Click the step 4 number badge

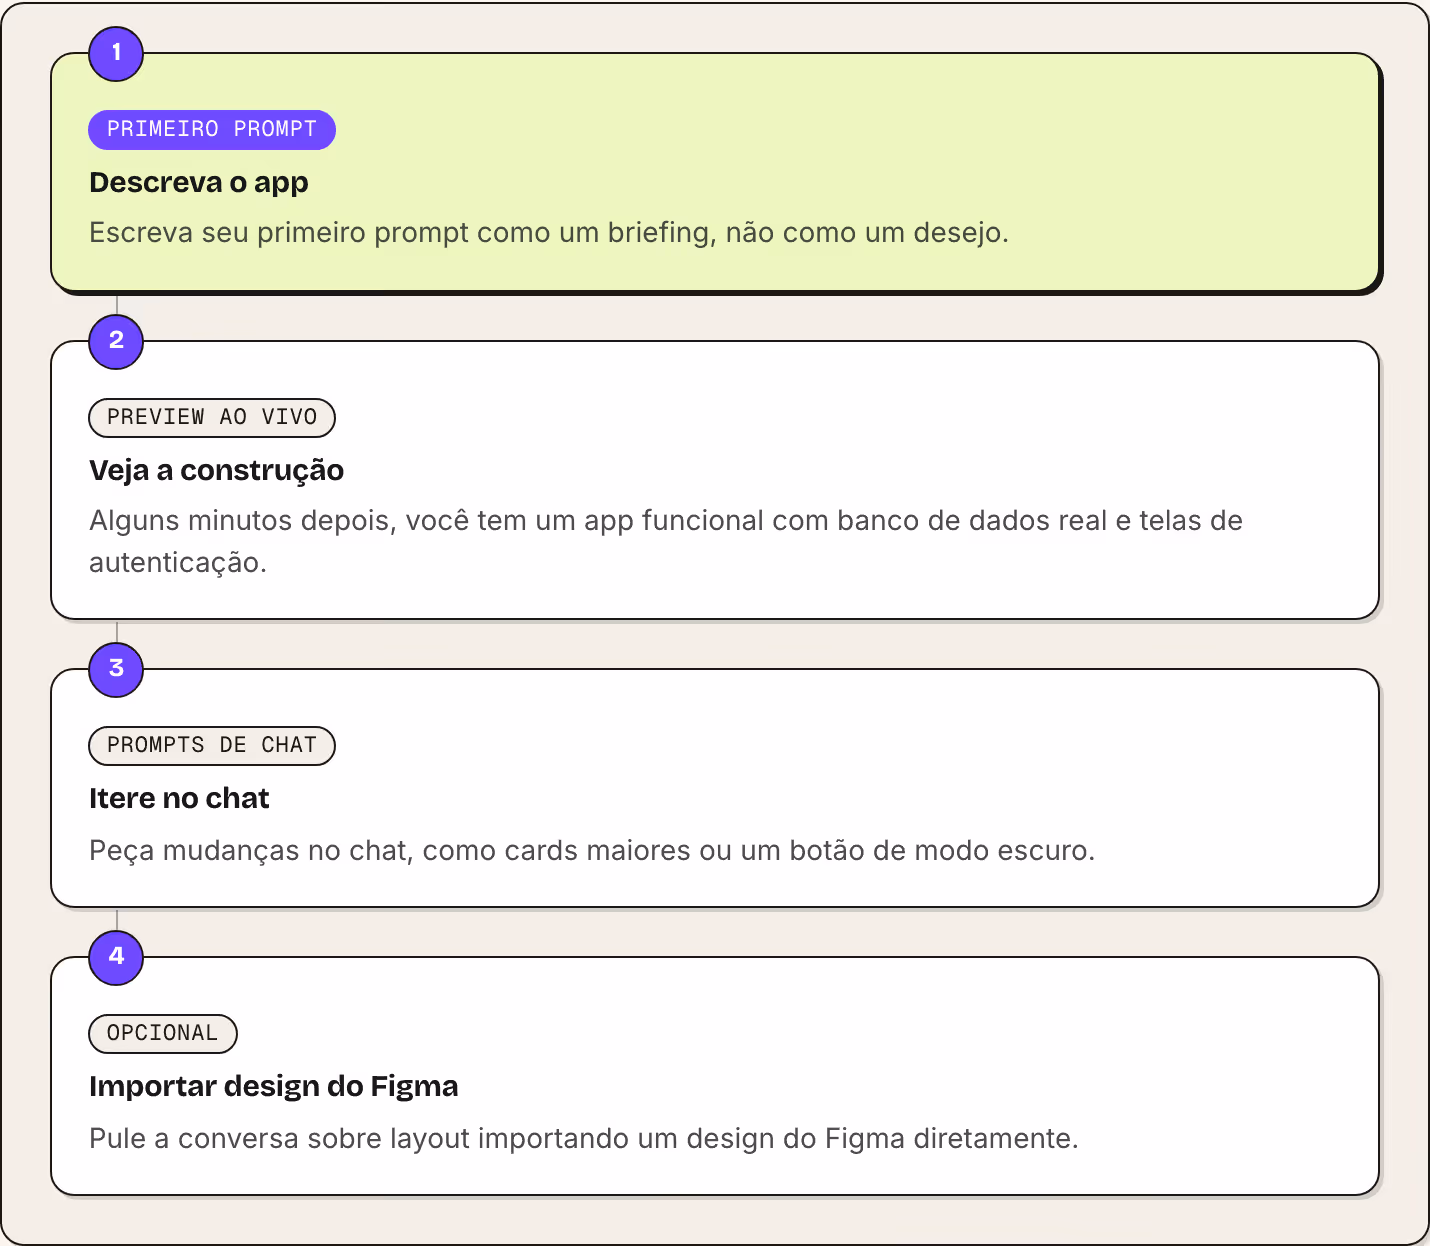pyautogui.click(x=116, y=957)
